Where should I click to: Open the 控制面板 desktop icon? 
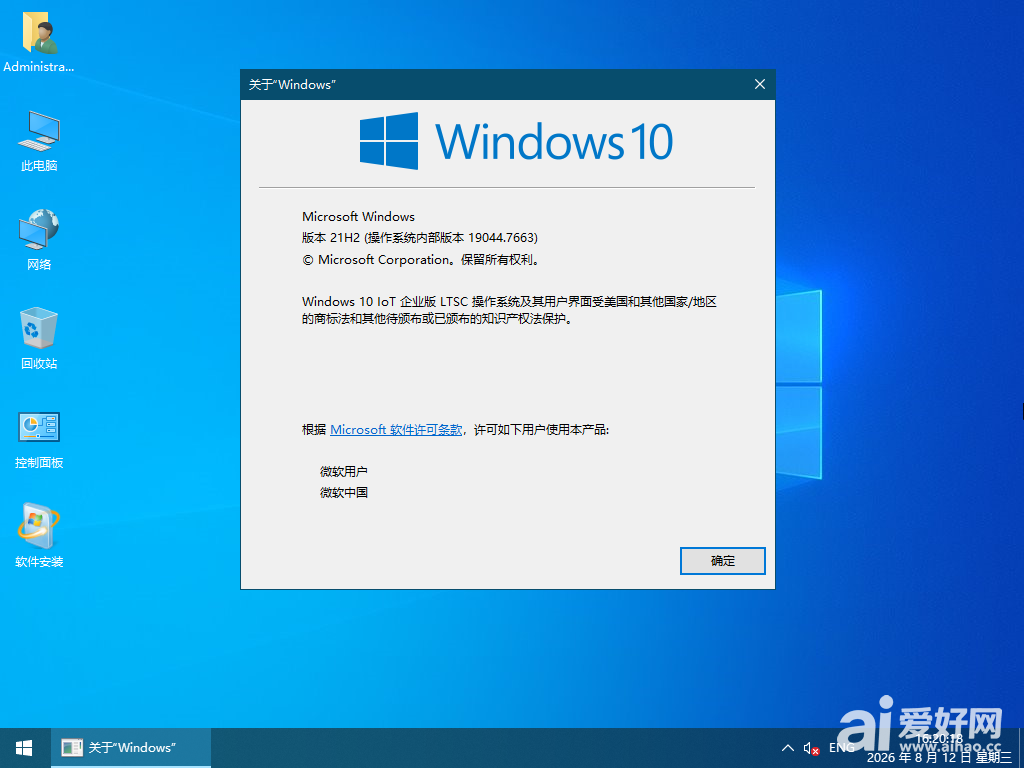tap(39, 440)
